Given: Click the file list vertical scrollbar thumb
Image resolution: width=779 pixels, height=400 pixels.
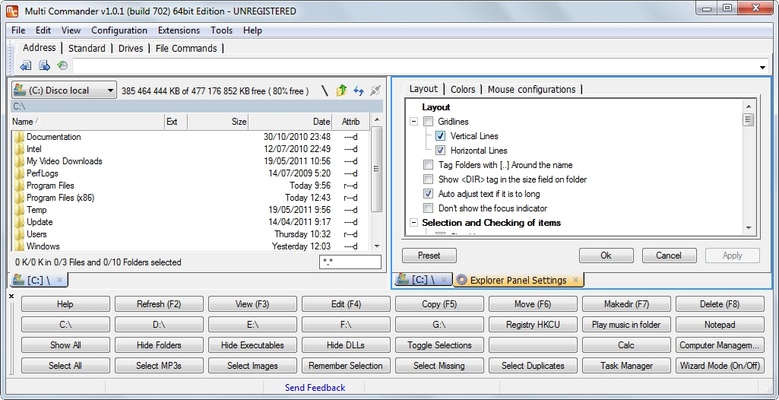Looking at the screenshot, I should tap(377, 169).
